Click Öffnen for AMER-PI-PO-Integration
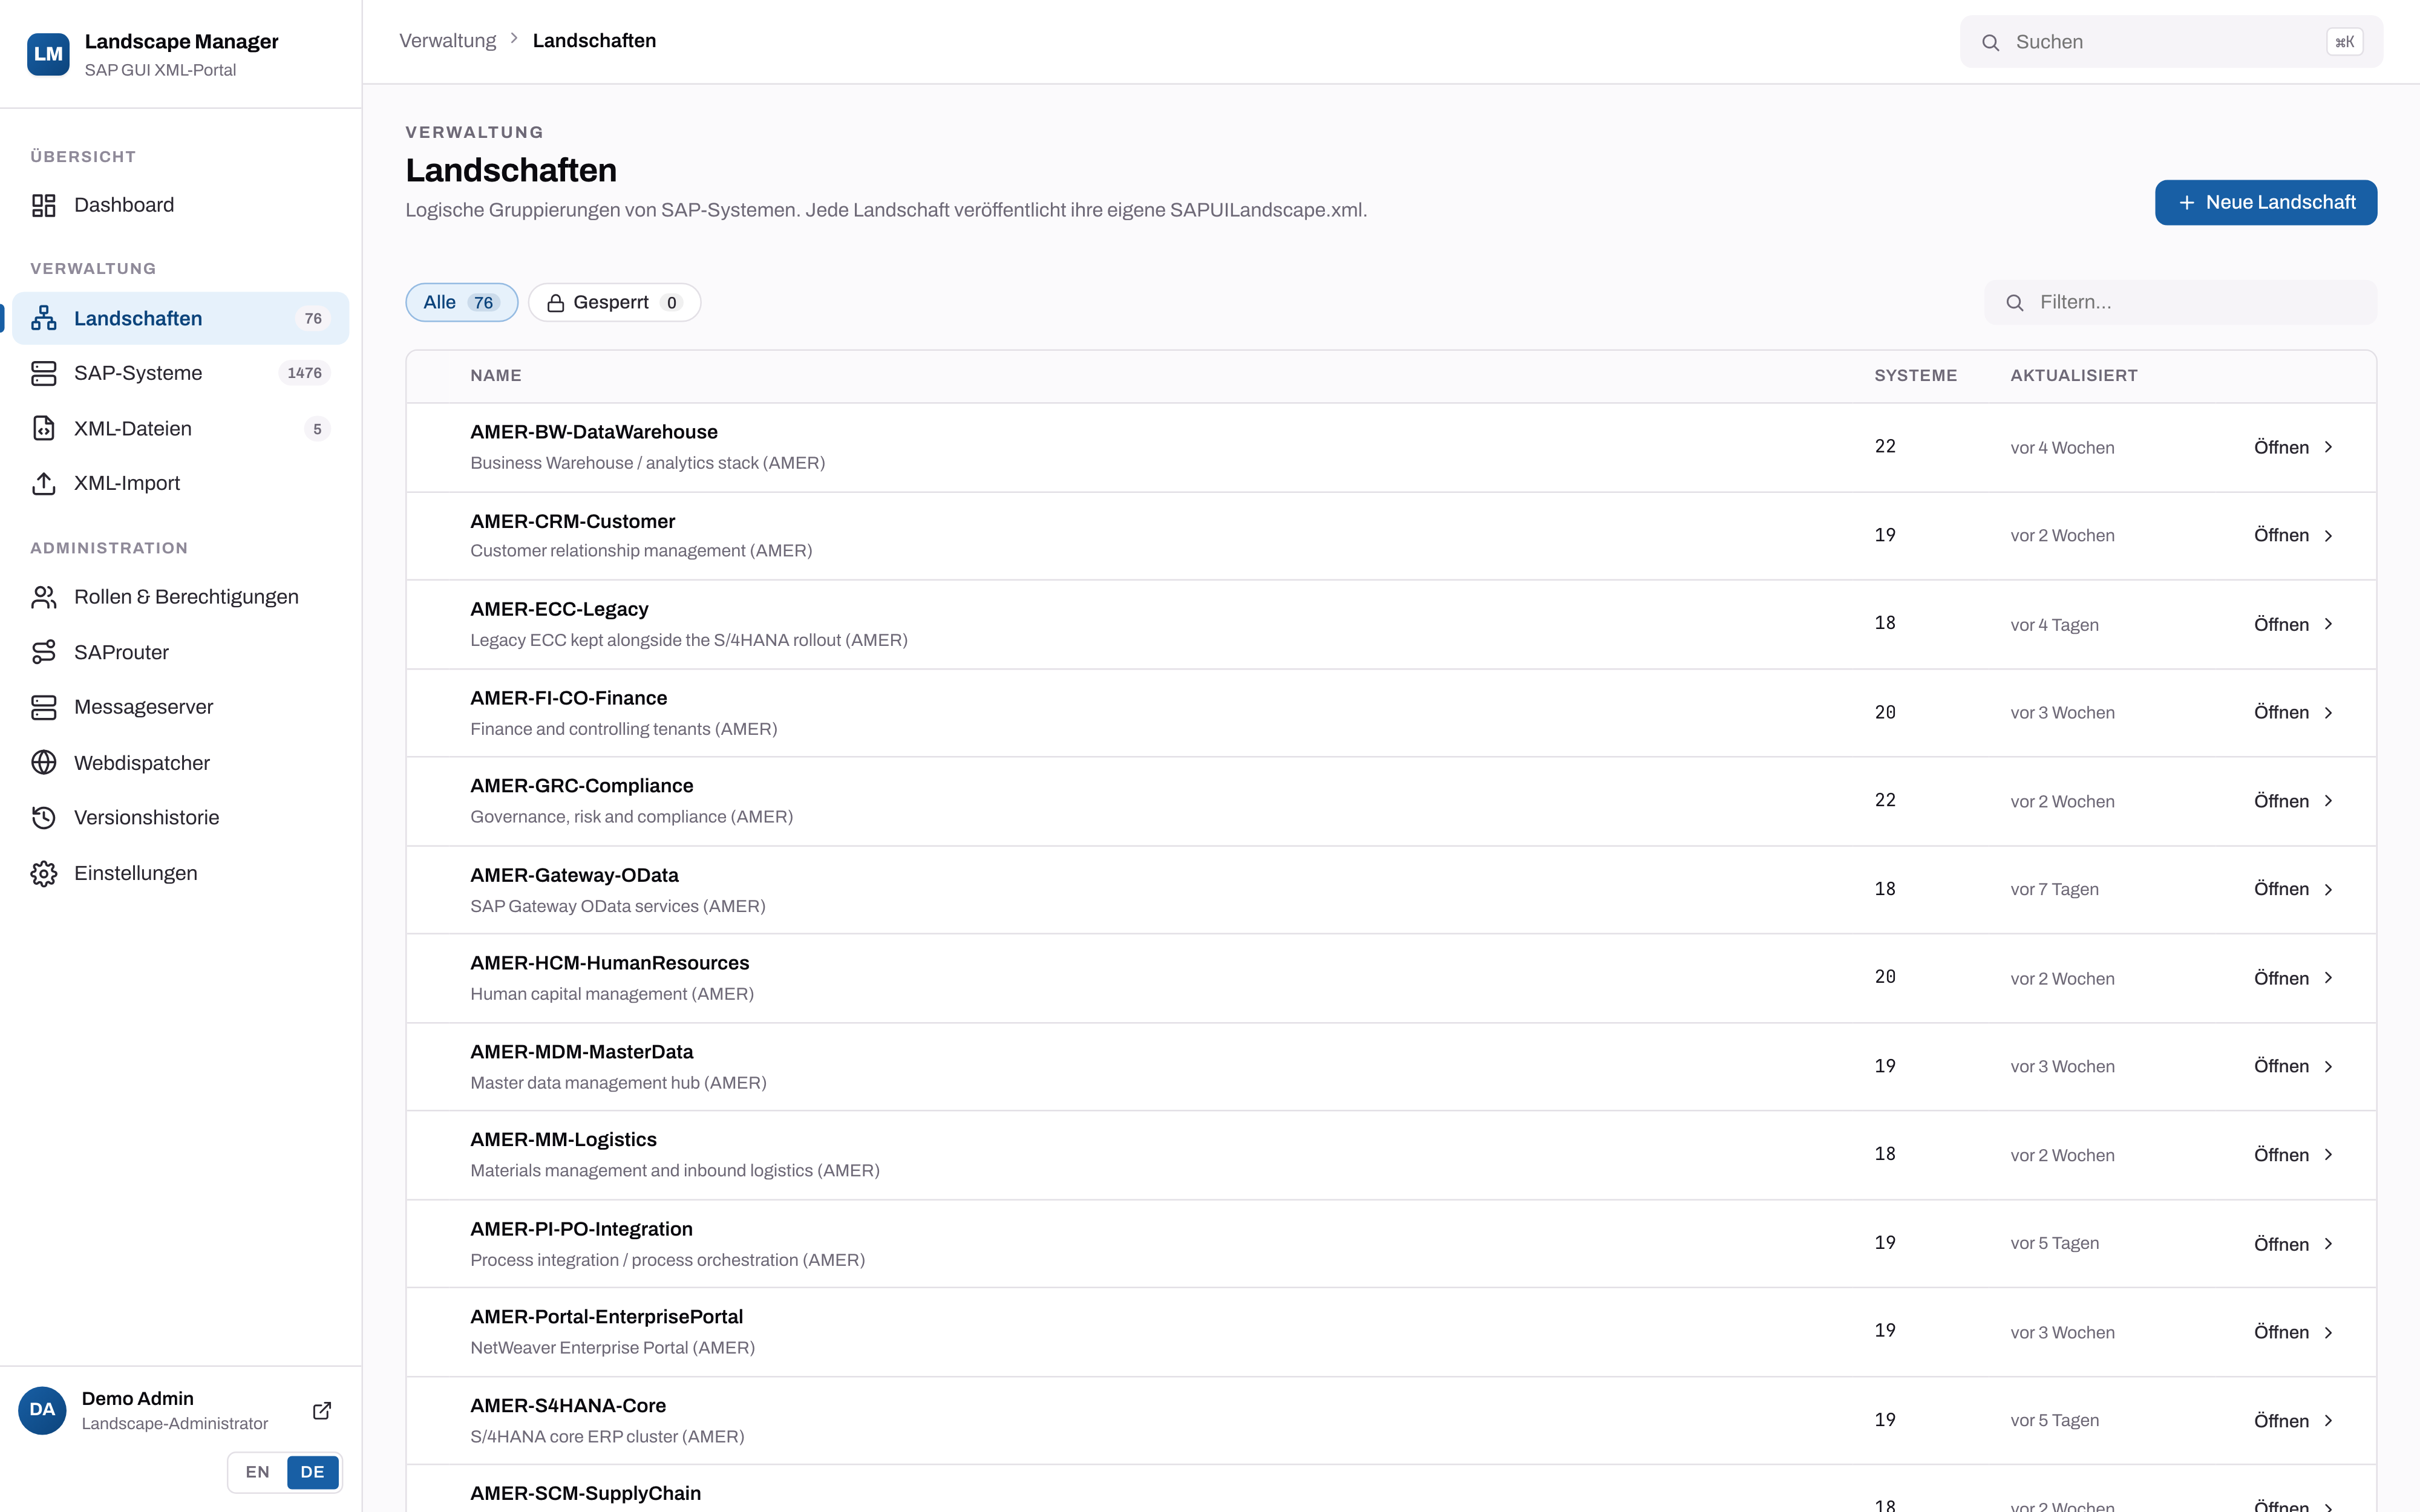Viewport: 2420px width, 1512px height. [2293, 1244]
